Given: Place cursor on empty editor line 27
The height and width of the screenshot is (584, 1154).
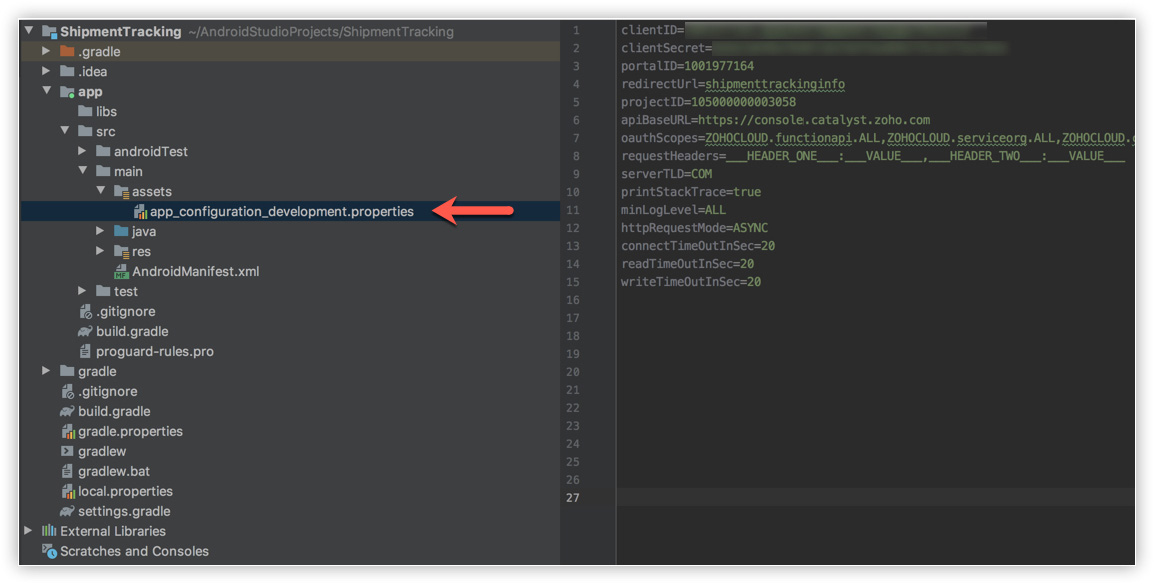Looking at the screenshot, I should point(876,498).
